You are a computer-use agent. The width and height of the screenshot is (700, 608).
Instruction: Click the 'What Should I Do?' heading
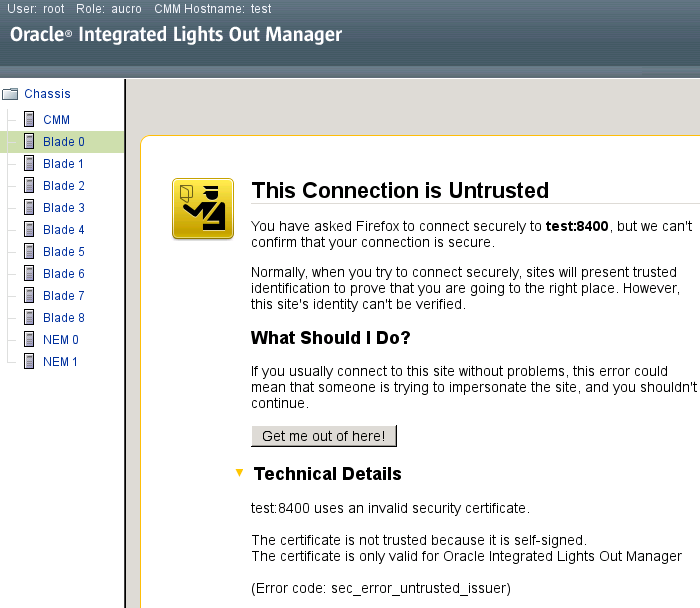pos(330,337)
